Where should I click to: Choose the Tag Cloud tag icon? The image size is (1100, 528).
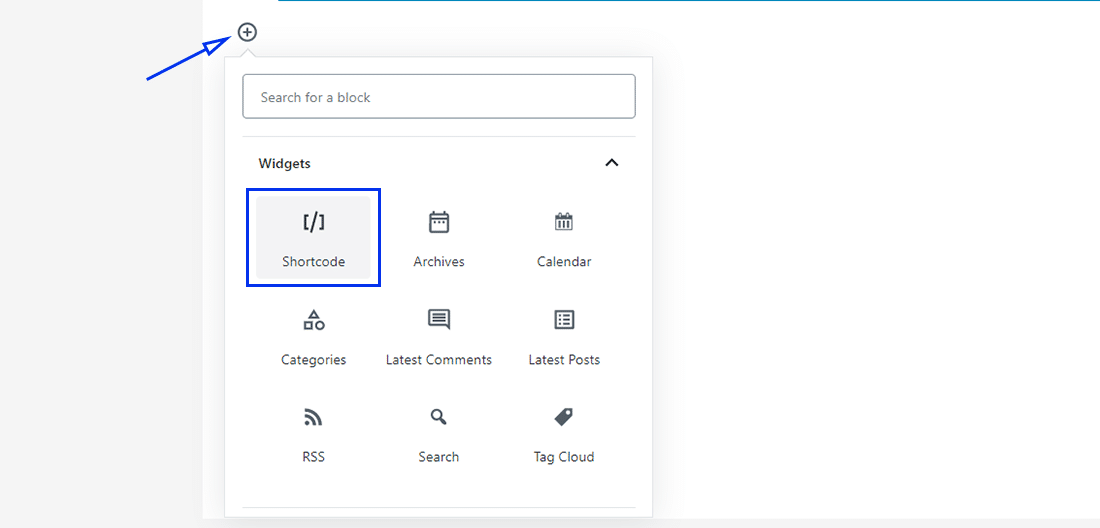pyautogui.click(x=564, y=417)
